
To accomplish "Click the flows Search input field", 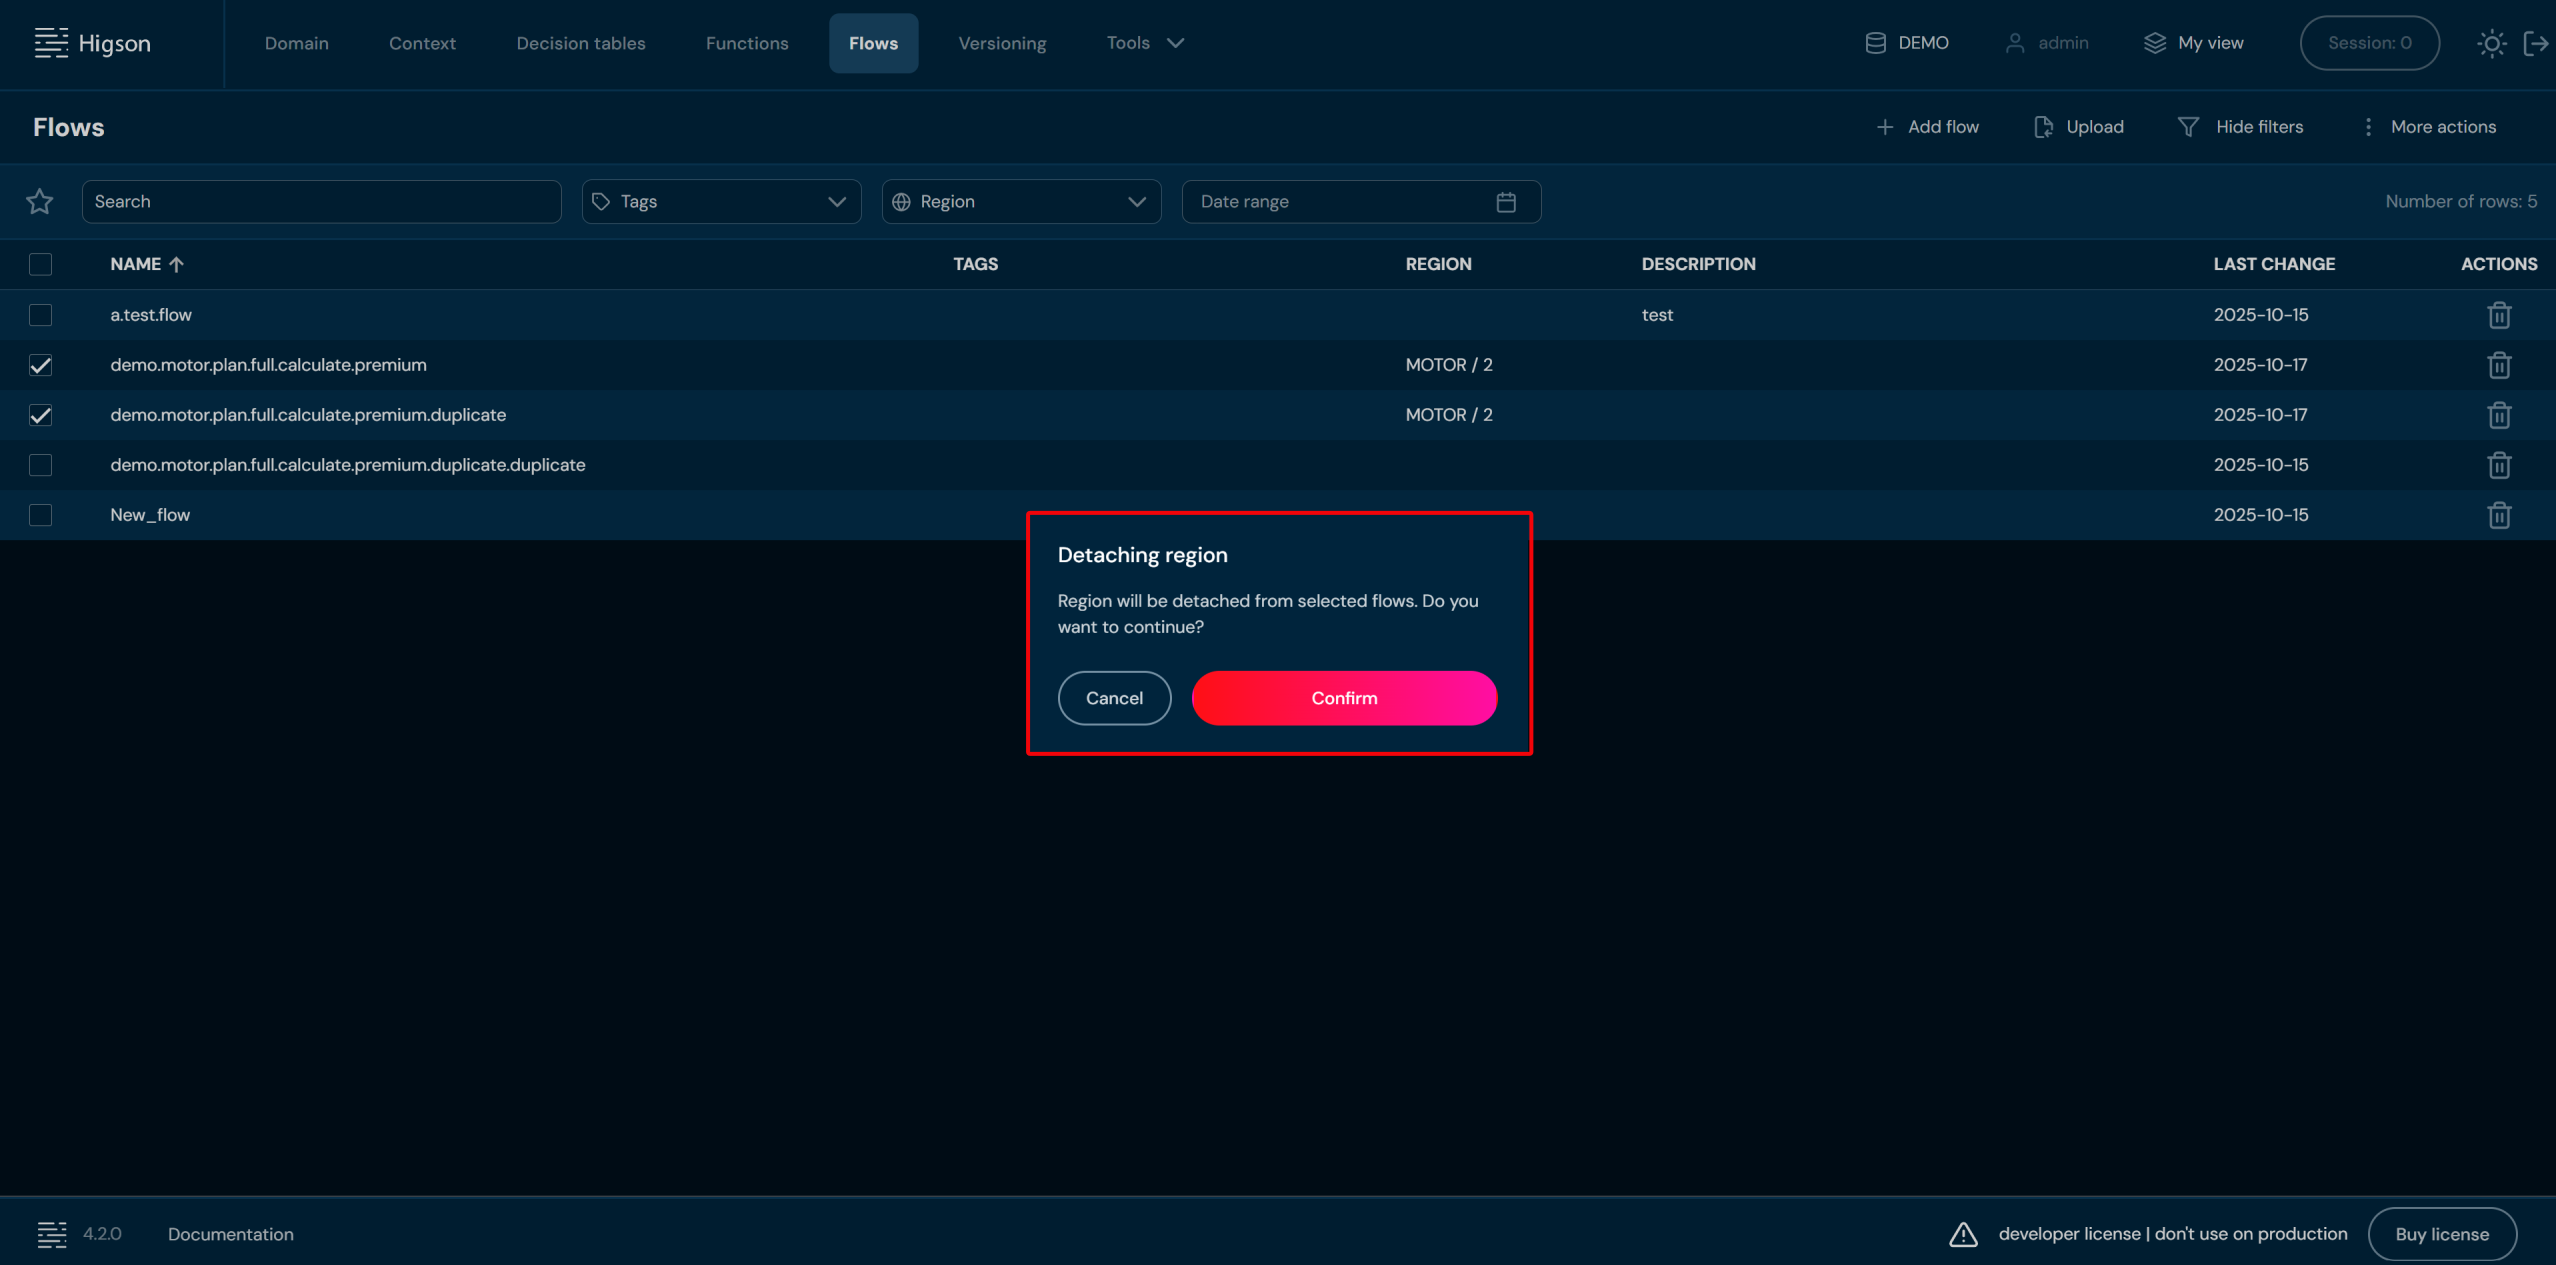I will click(321, 202).
